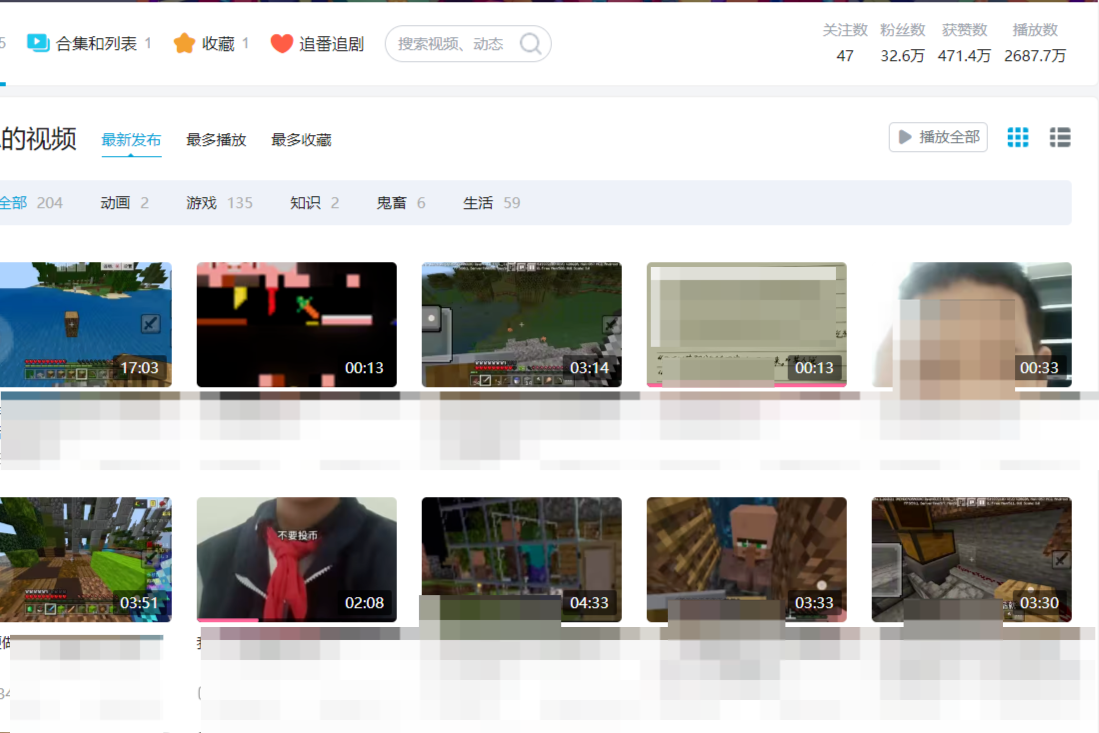Filter videos by 生活 category
The width and height of the screenshot is (1099, 733).
click(x=478, y=203)
